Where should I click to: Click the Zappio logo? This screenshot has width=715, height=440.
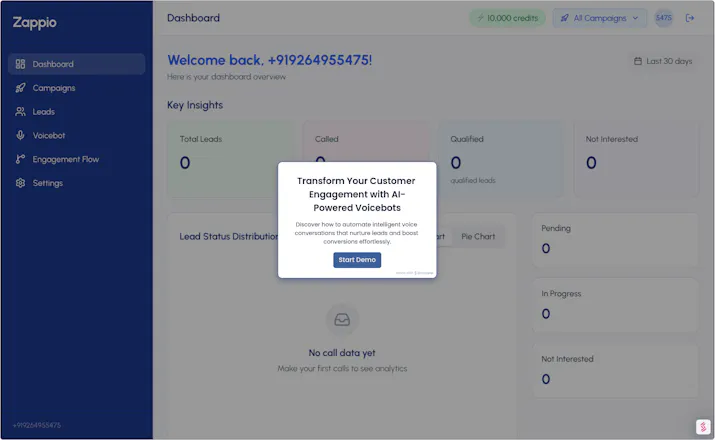35,22
